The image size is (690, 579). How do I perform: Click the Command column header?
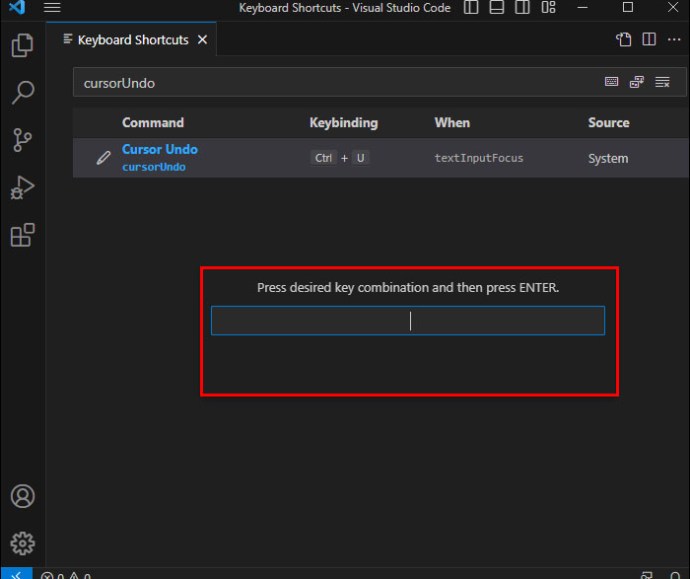(x=153, y=123)
